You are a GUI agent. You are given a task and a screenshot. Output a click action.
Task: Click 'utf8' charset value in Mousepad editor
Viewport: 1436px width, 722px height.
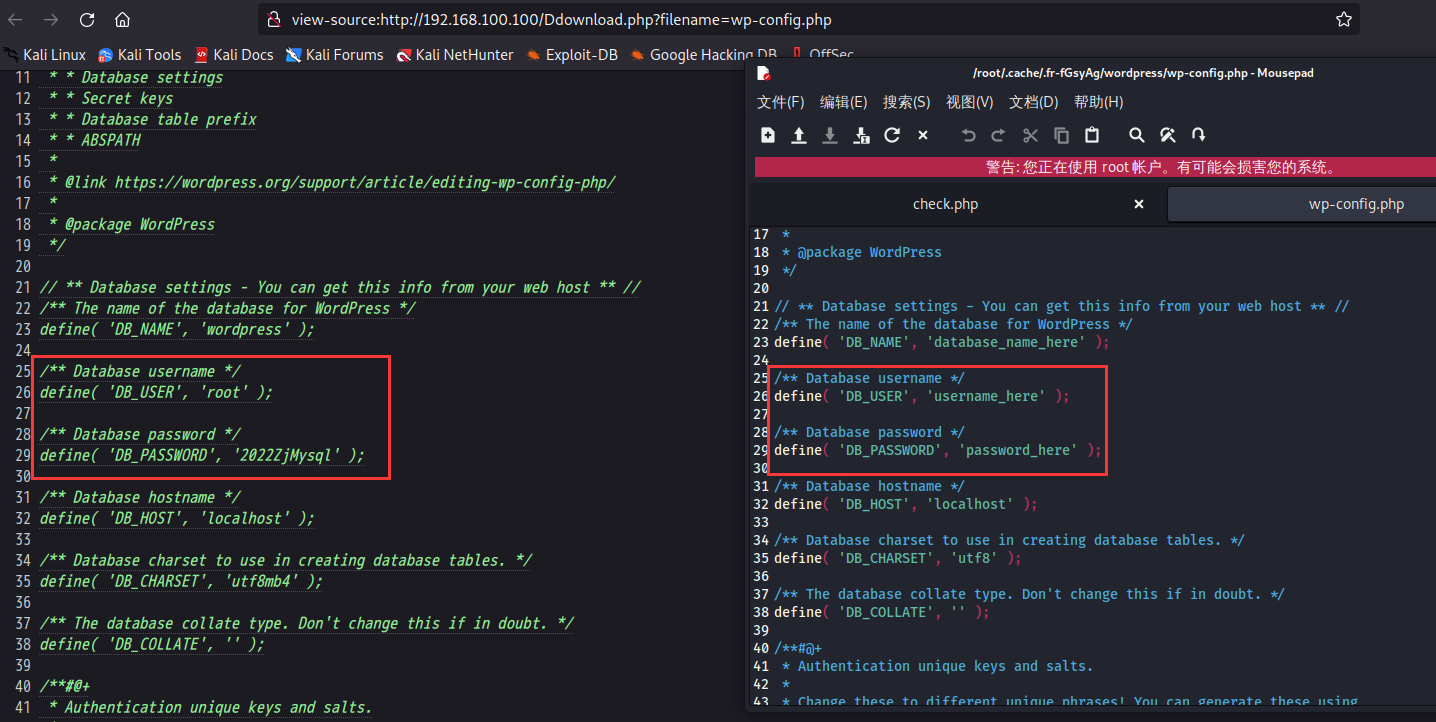pyautogui.click(x=986, y=558)
